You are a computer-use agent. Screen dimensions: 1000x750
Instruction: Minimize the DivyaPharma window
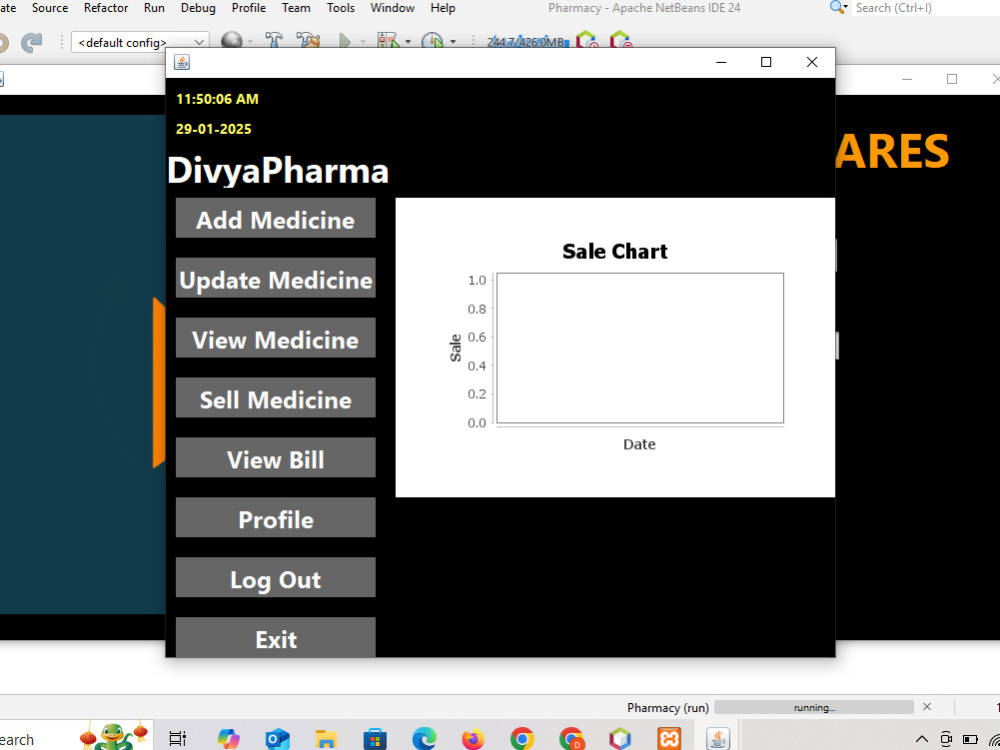pos(721,62)
